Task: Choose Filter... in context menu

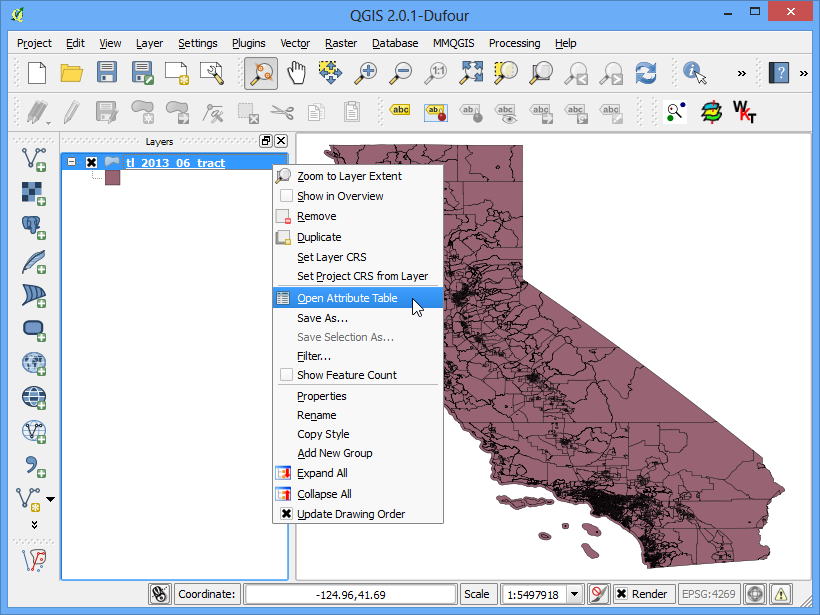Action: point(358,356)
